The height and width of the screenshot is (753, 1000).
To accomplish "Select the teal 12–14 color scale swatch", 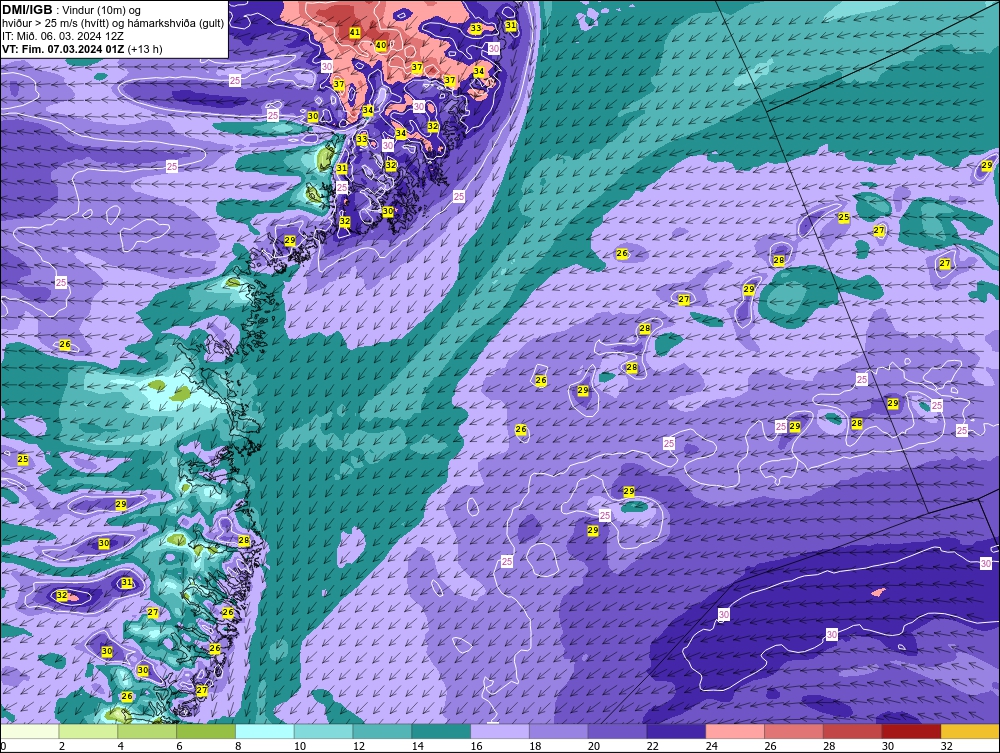I will tap(382, 731).
